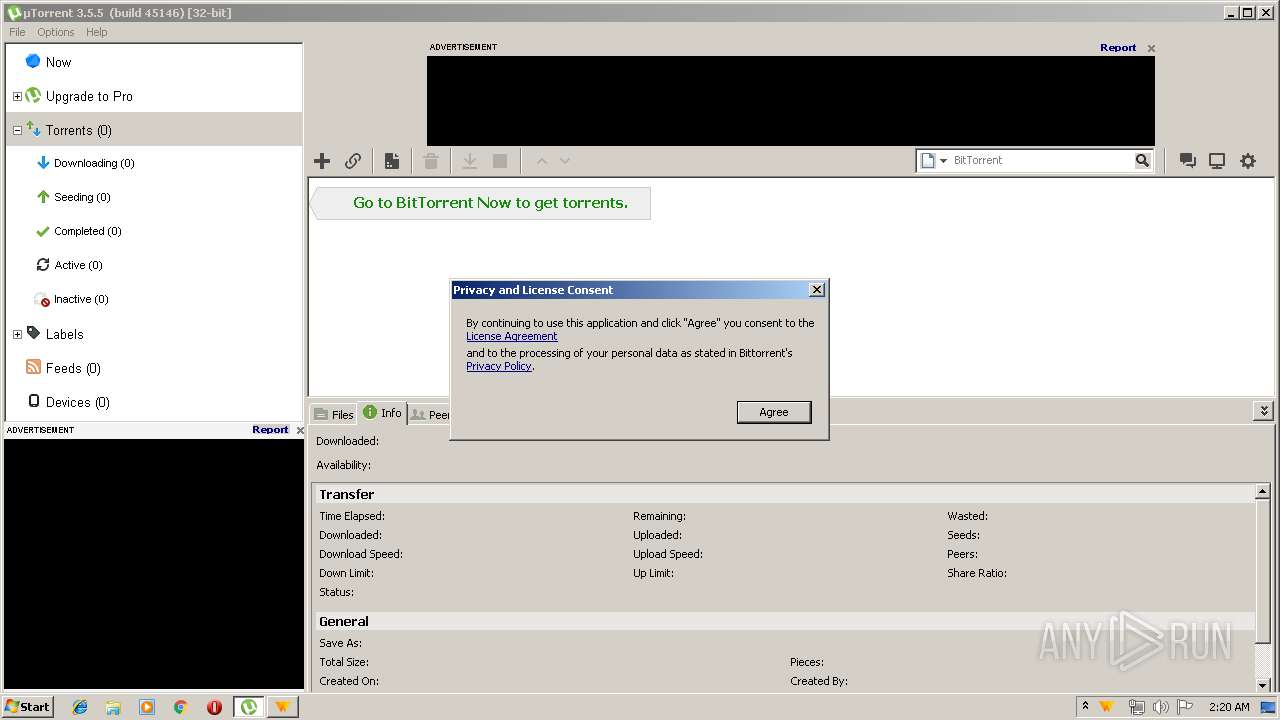Image resolution: width=1280 pixels, height=720 pixels.
Task: Select Torrents (0) category
Action: (x=154, y=130)
